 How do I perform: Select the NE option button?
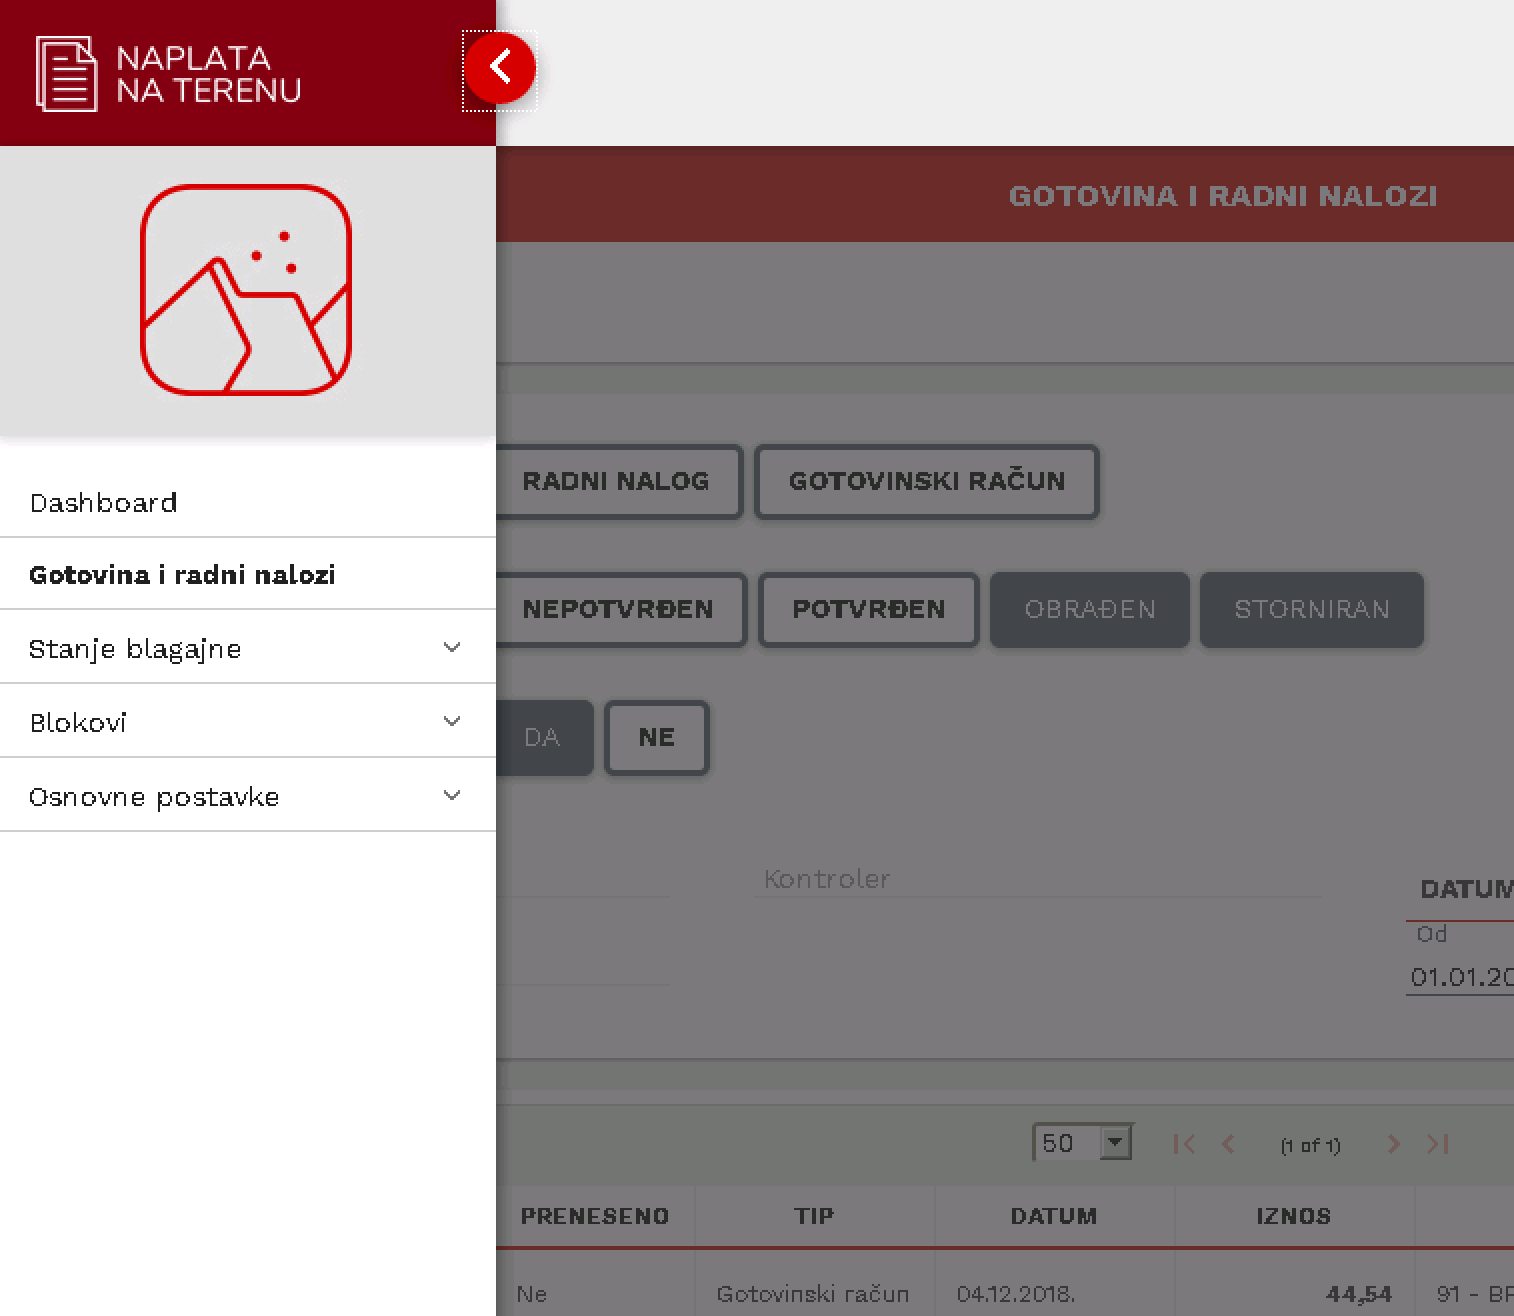pos(656,738)
